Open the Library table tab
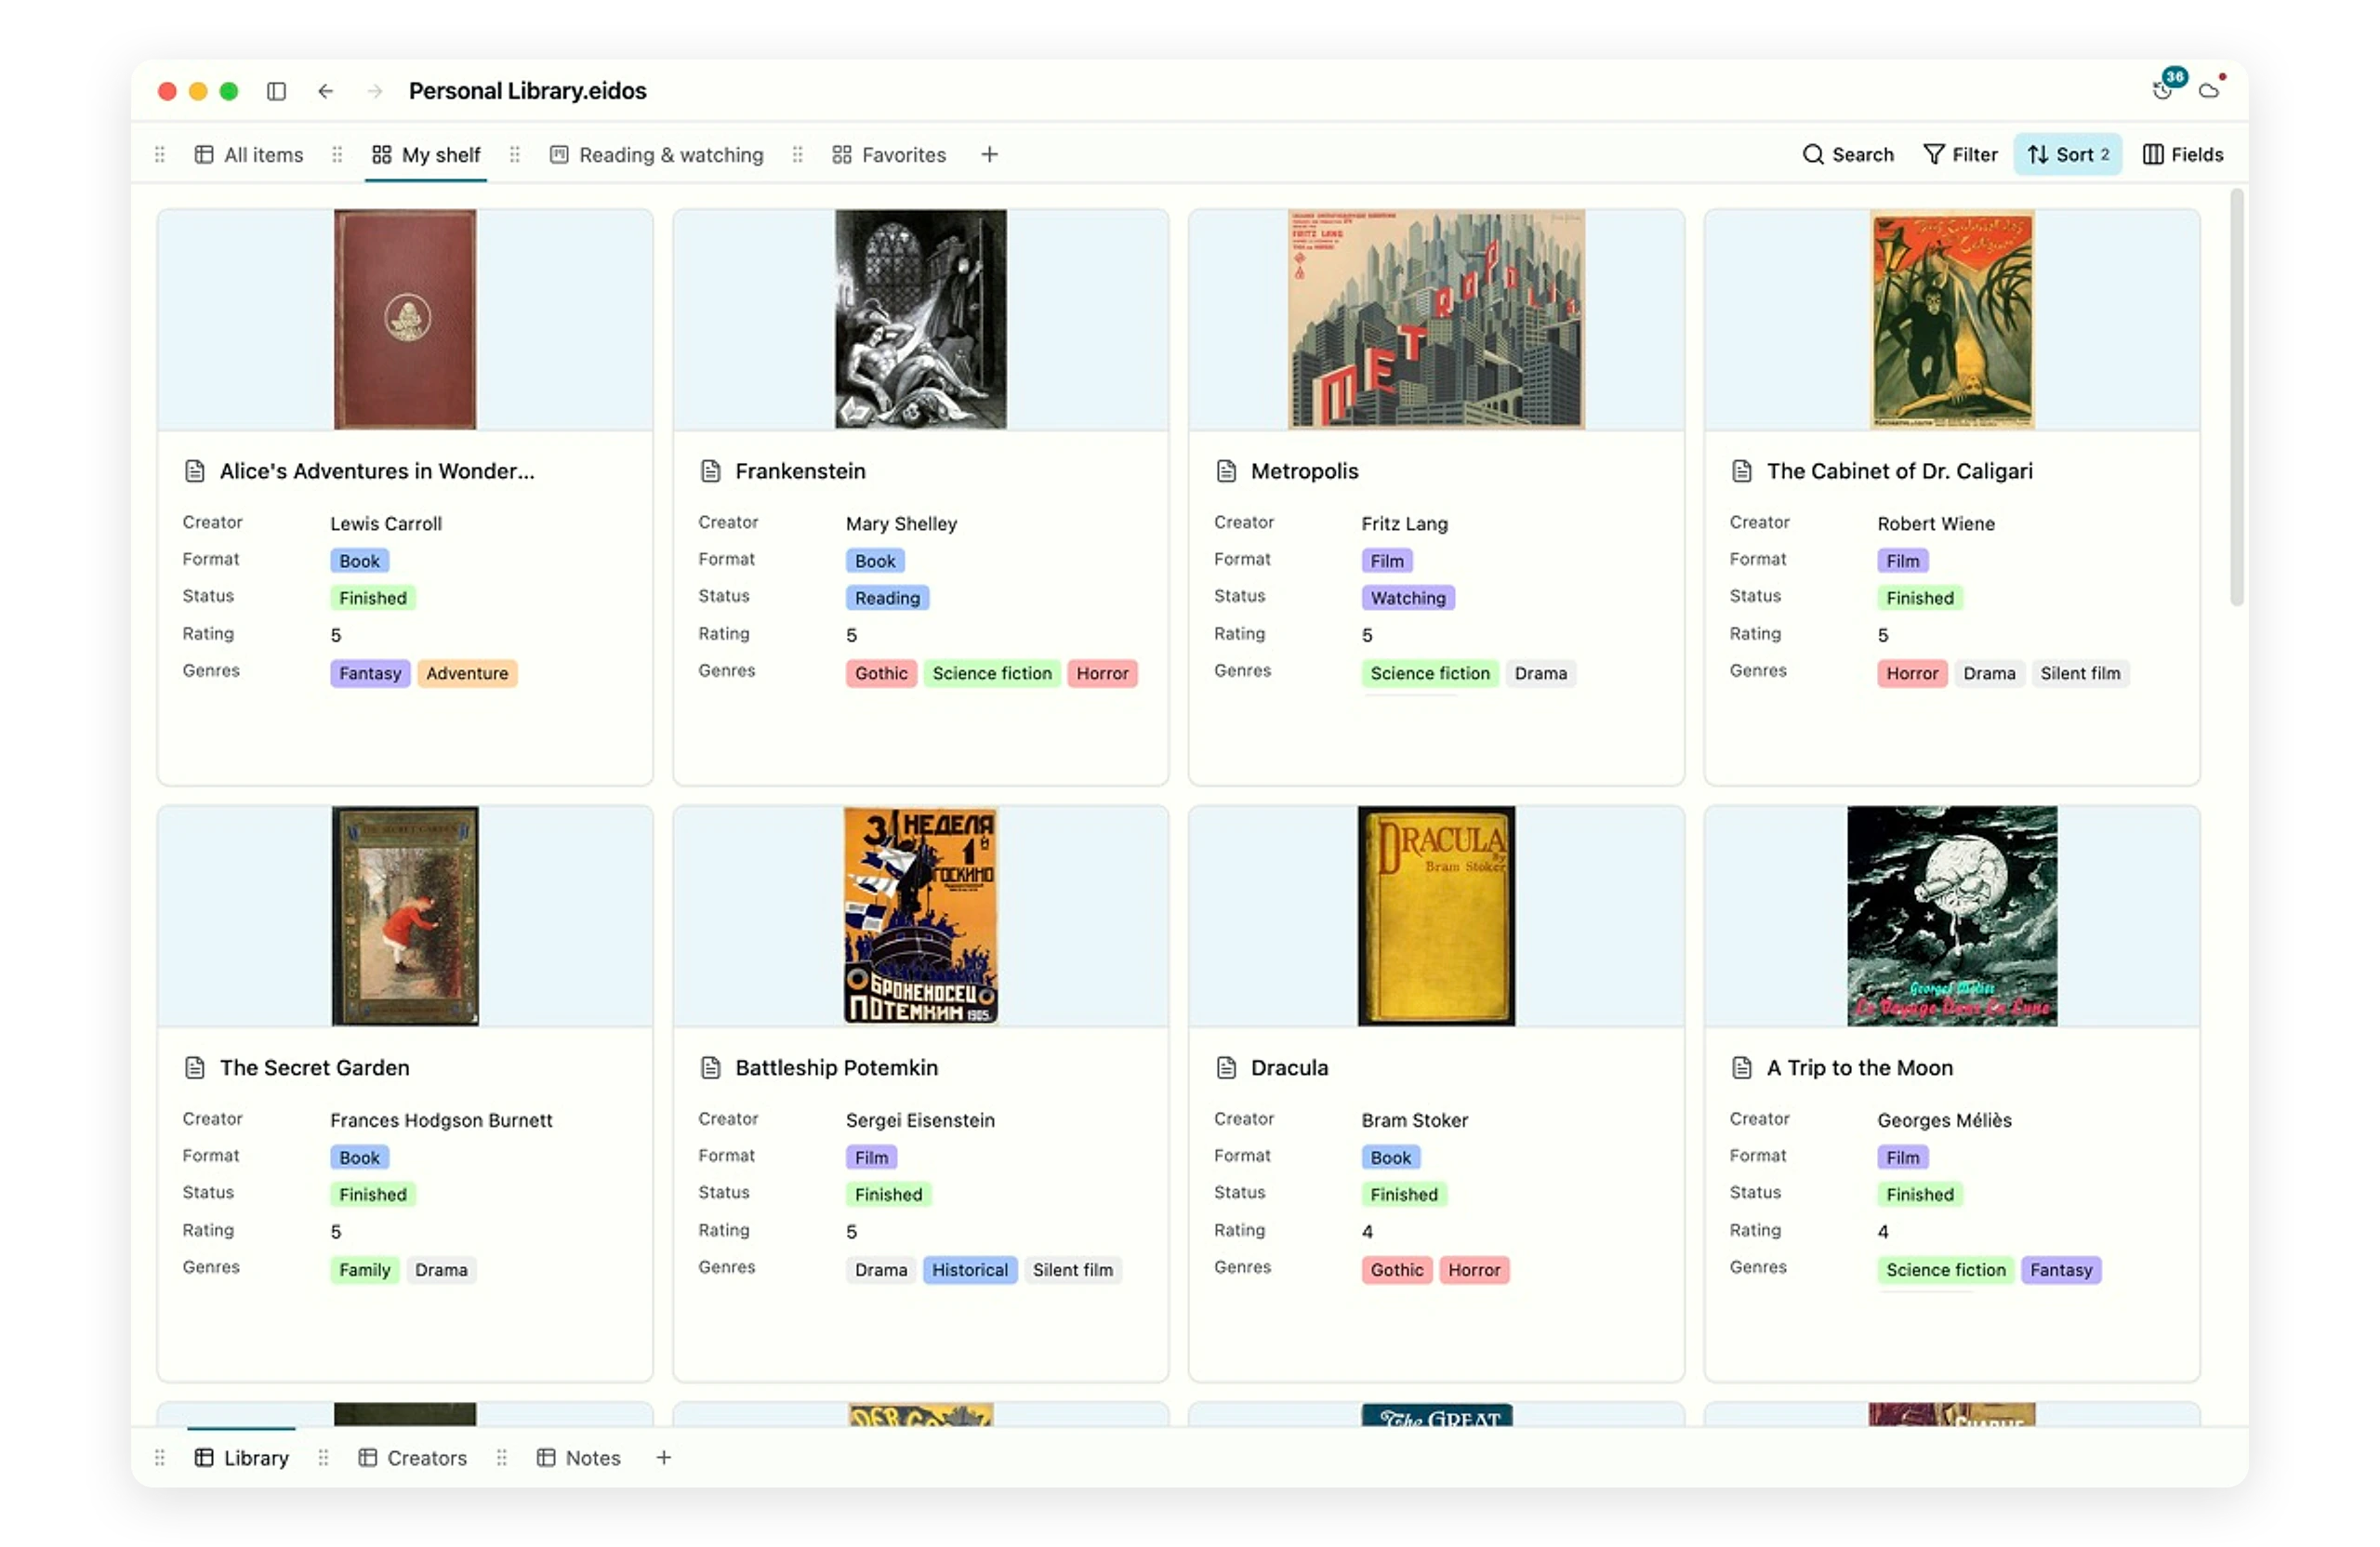Screen dimensions: 2380x1547 [x=242, y=1459]
